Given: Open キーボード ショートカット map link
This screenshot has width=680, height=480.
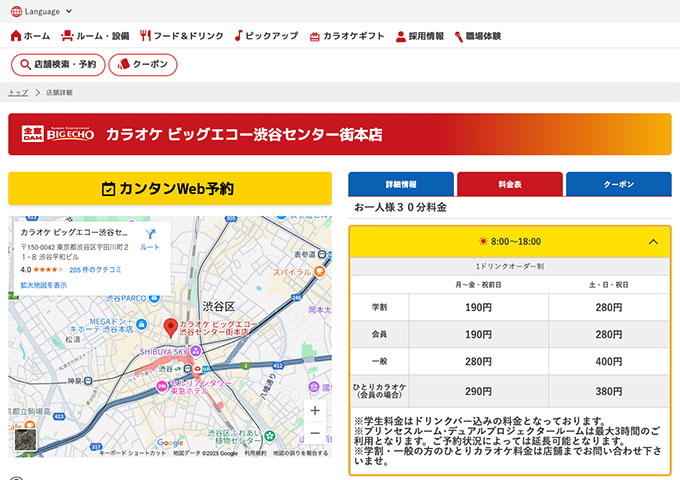Looking at the screenshot, I should click(132, 453).
